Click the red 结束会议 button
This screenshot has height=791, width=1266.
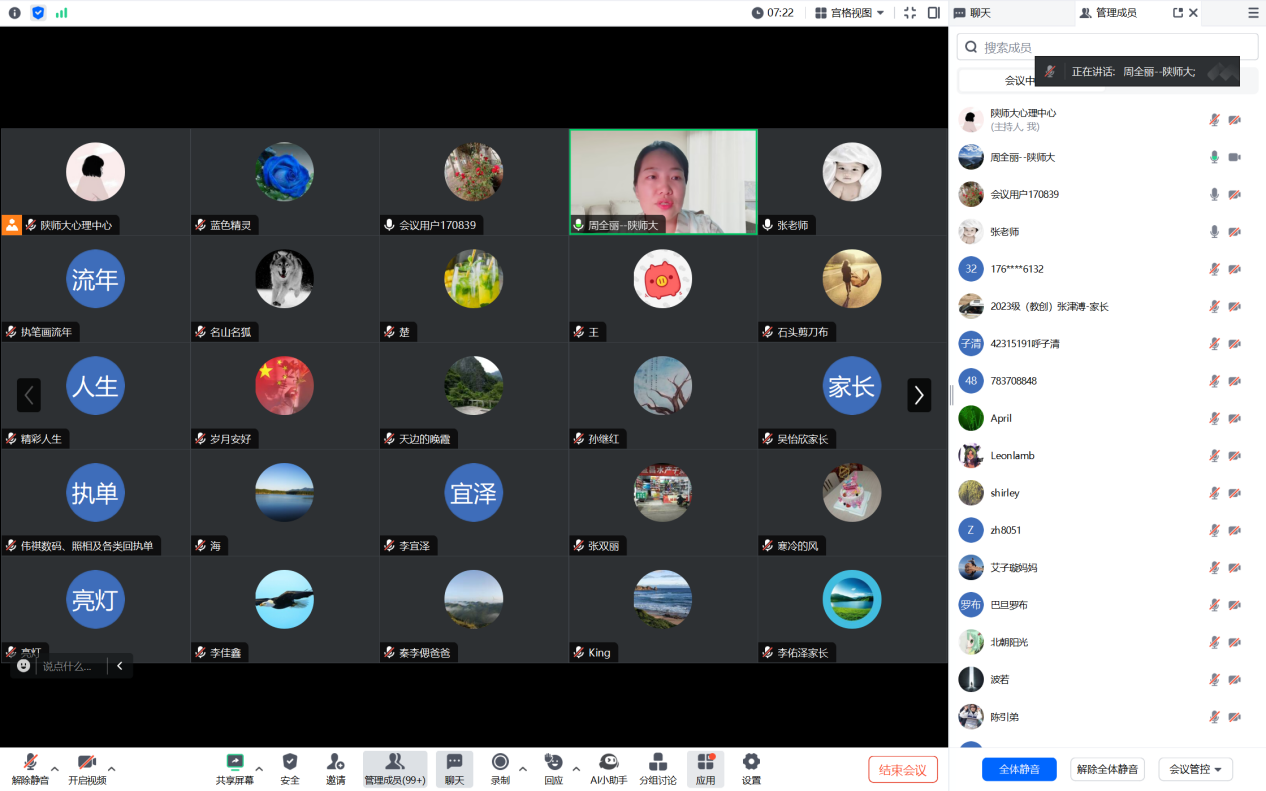pos(902,769)
